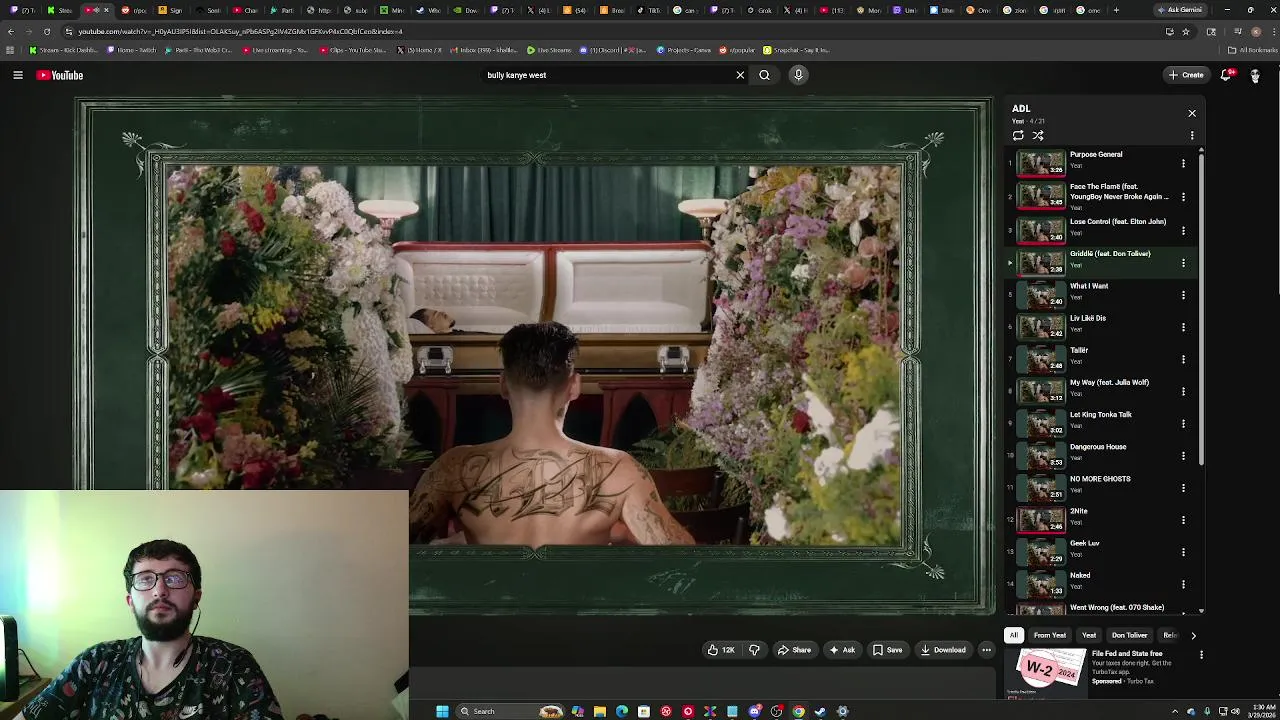Image resolution: width=1280 pixels, height=720 pixels.
Task: Select the Yeat filter chip
Action: tap(1089, 635)
